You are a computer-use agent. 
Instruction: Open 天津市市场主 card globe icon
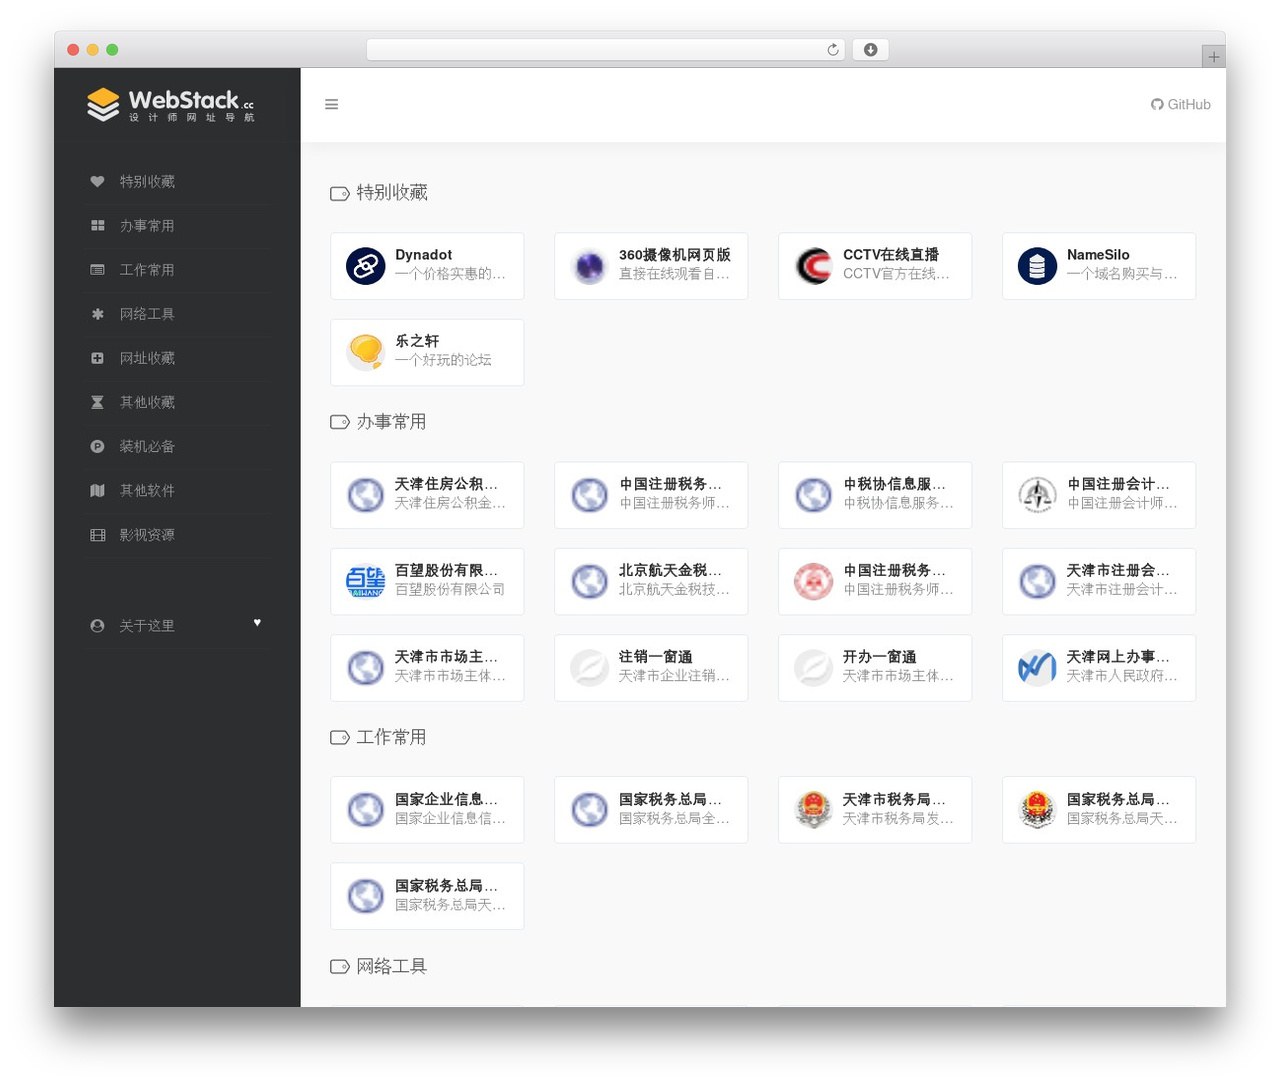(x=366, y=667)
